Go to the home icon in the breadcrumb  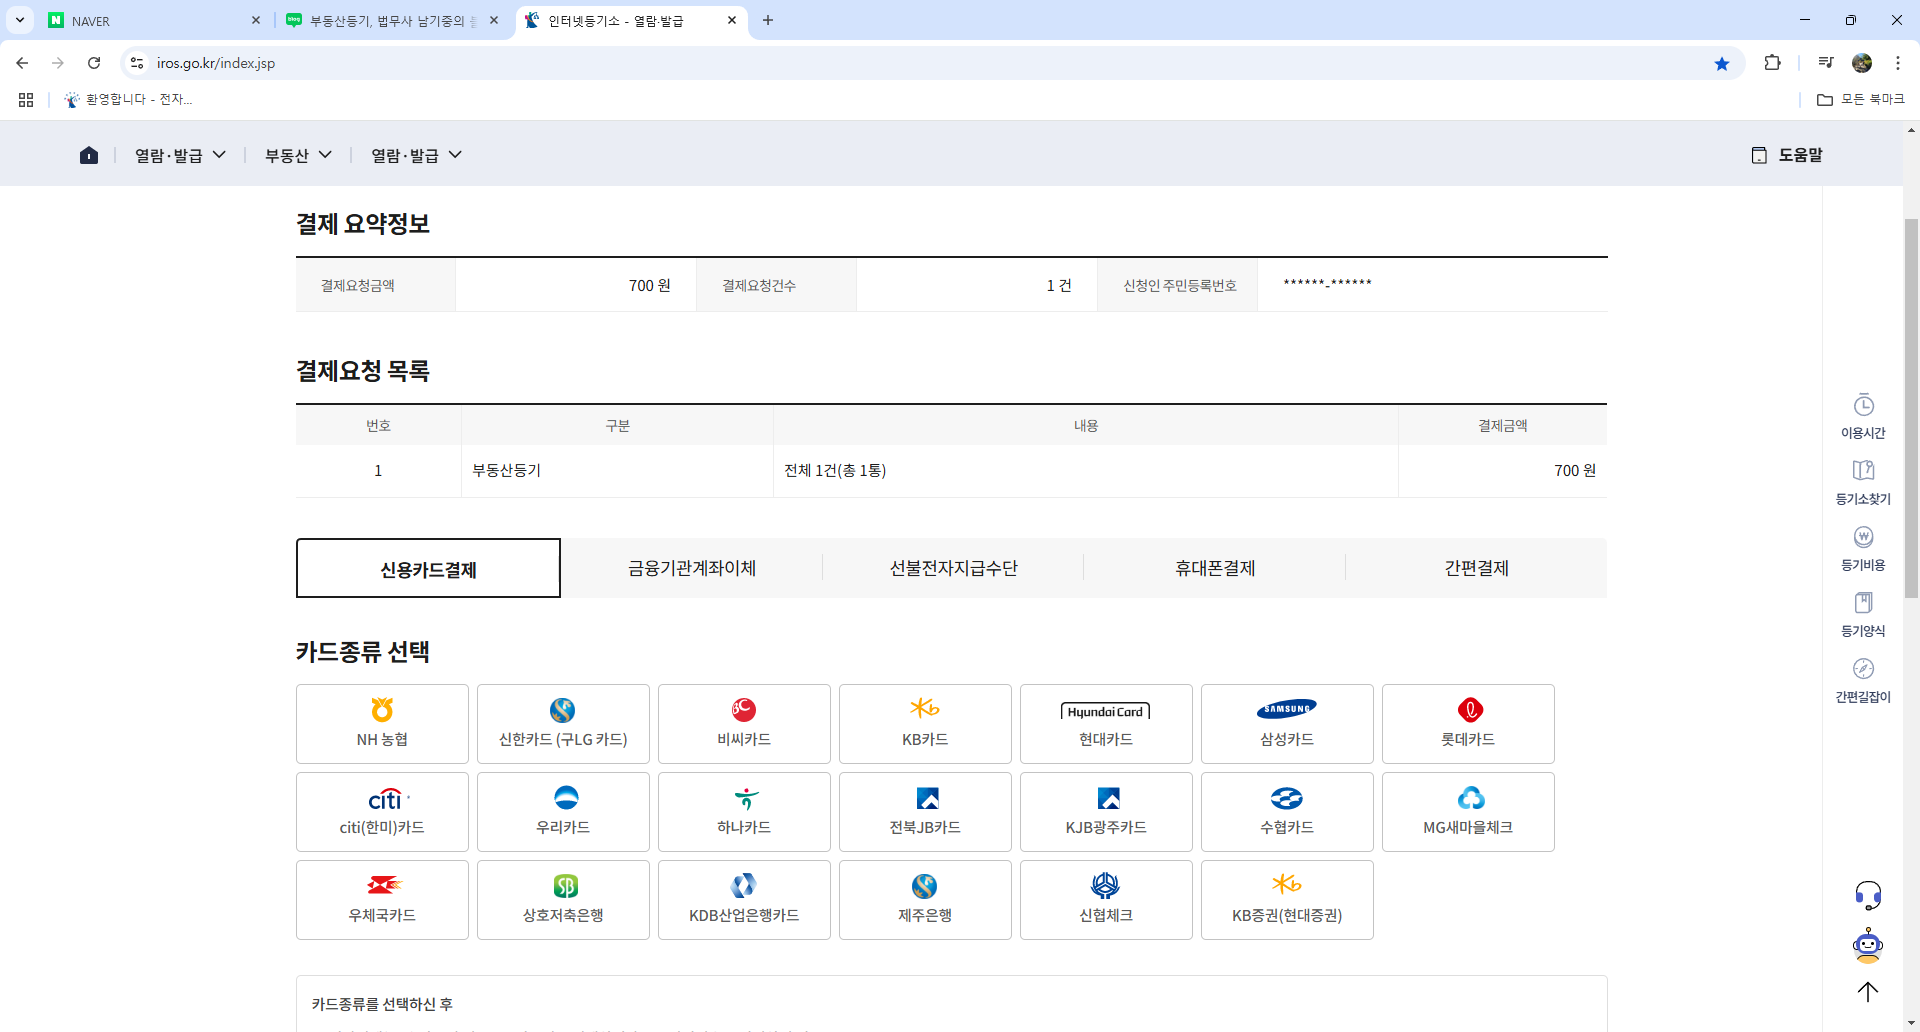(x=89, y=155)
